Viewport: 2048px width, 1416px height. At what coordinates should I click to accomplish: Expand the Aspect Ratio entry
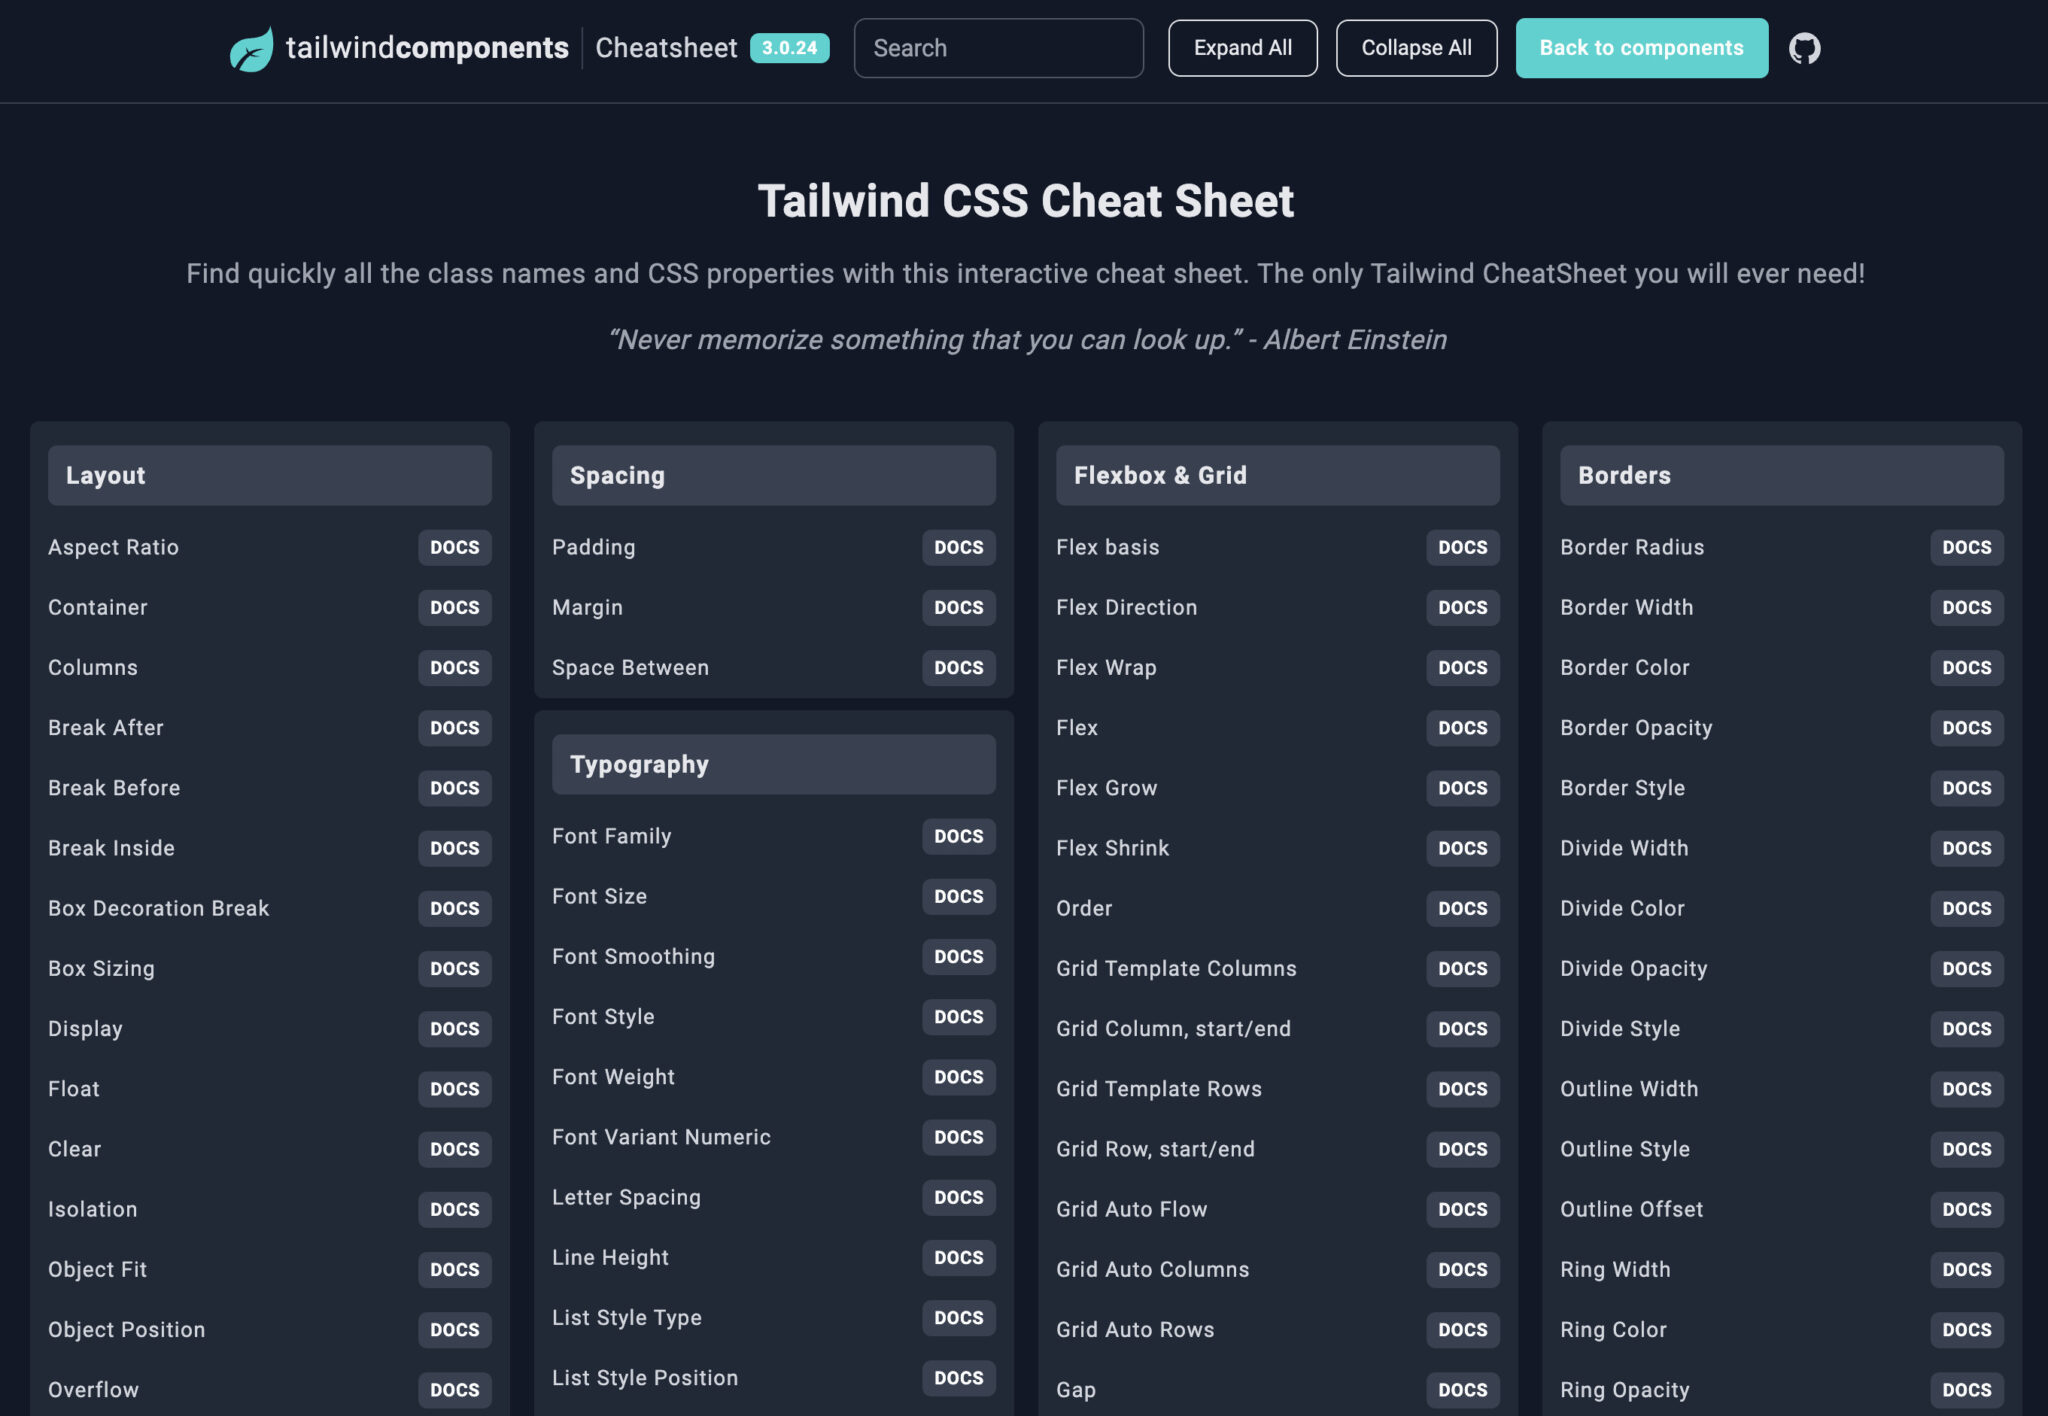(x=113, y=547)
